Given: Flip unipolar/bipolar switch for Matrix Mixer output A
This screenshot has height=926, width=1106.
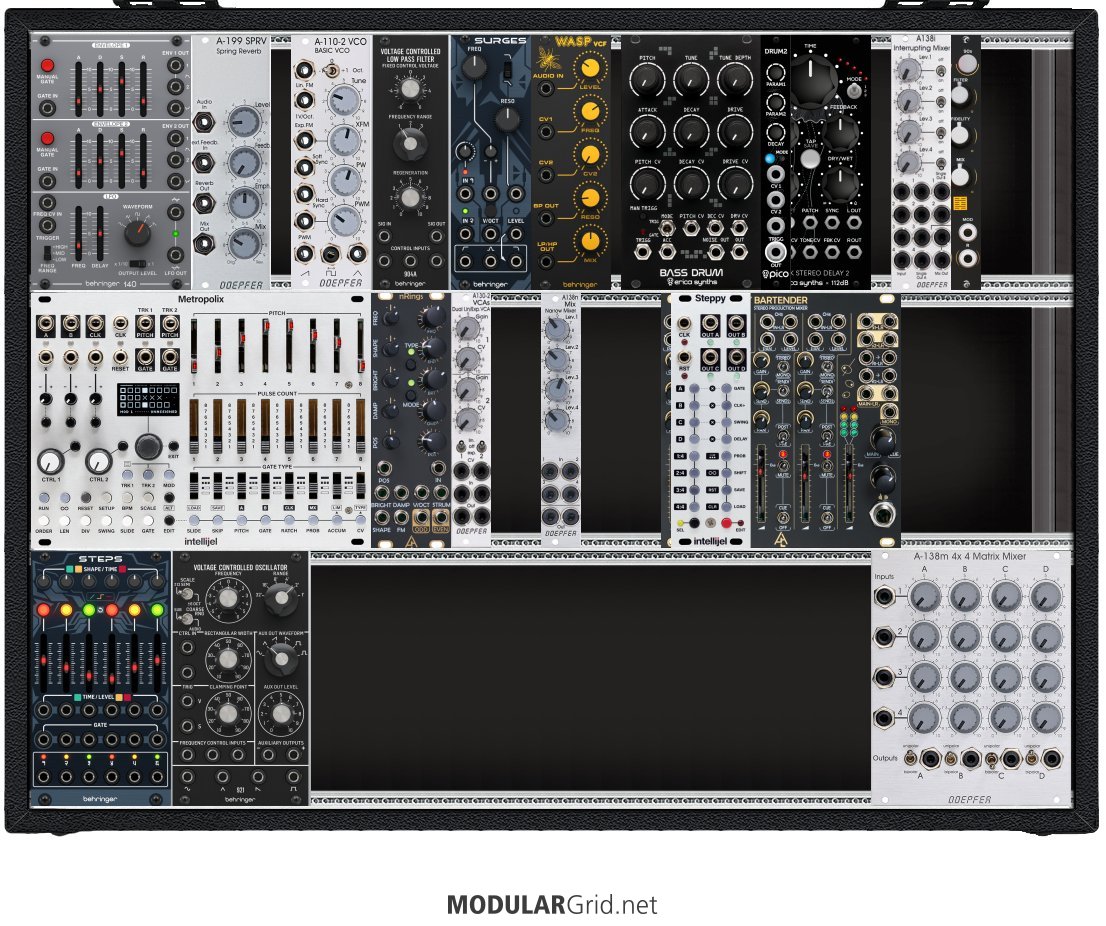Looking at the screenshot, I should click(910, 760).
